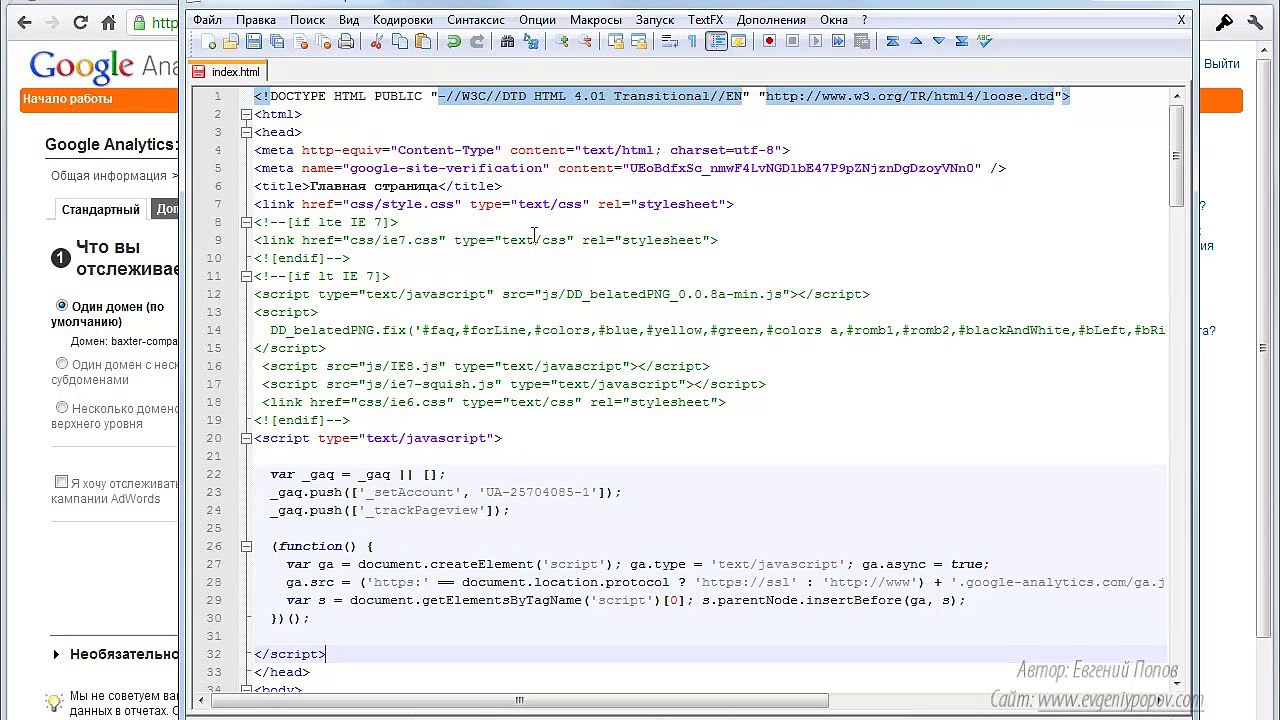Click the 'Начало работы' link
The height and width of the screenshot is (720, 1280).
(68, 99)
